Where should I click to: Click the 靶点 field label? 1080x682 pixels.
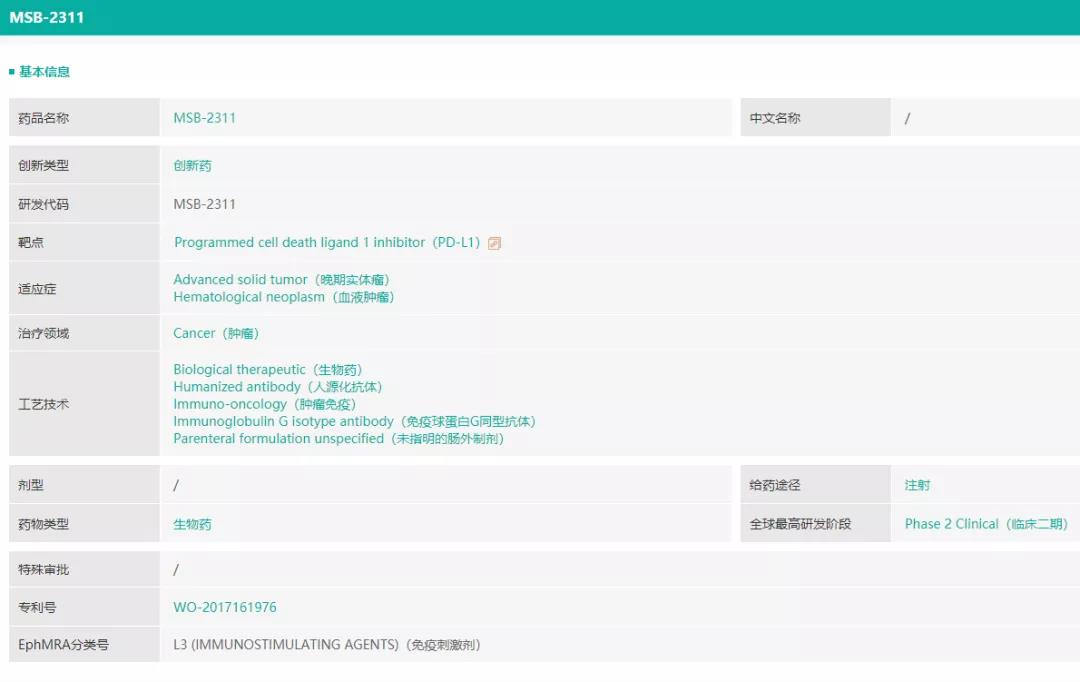coord(31,242)
